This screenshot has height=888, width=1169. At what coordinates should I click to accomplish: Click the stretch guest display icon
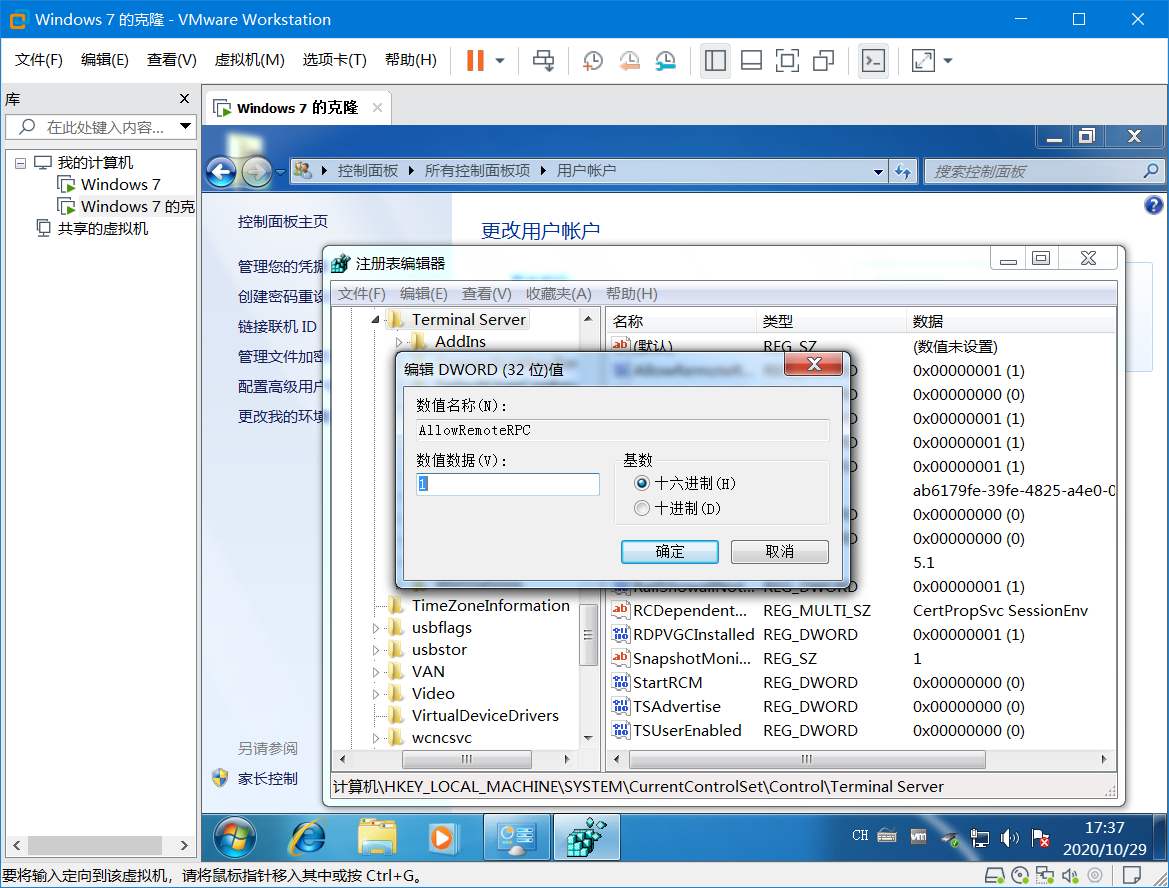coord(923,60)
